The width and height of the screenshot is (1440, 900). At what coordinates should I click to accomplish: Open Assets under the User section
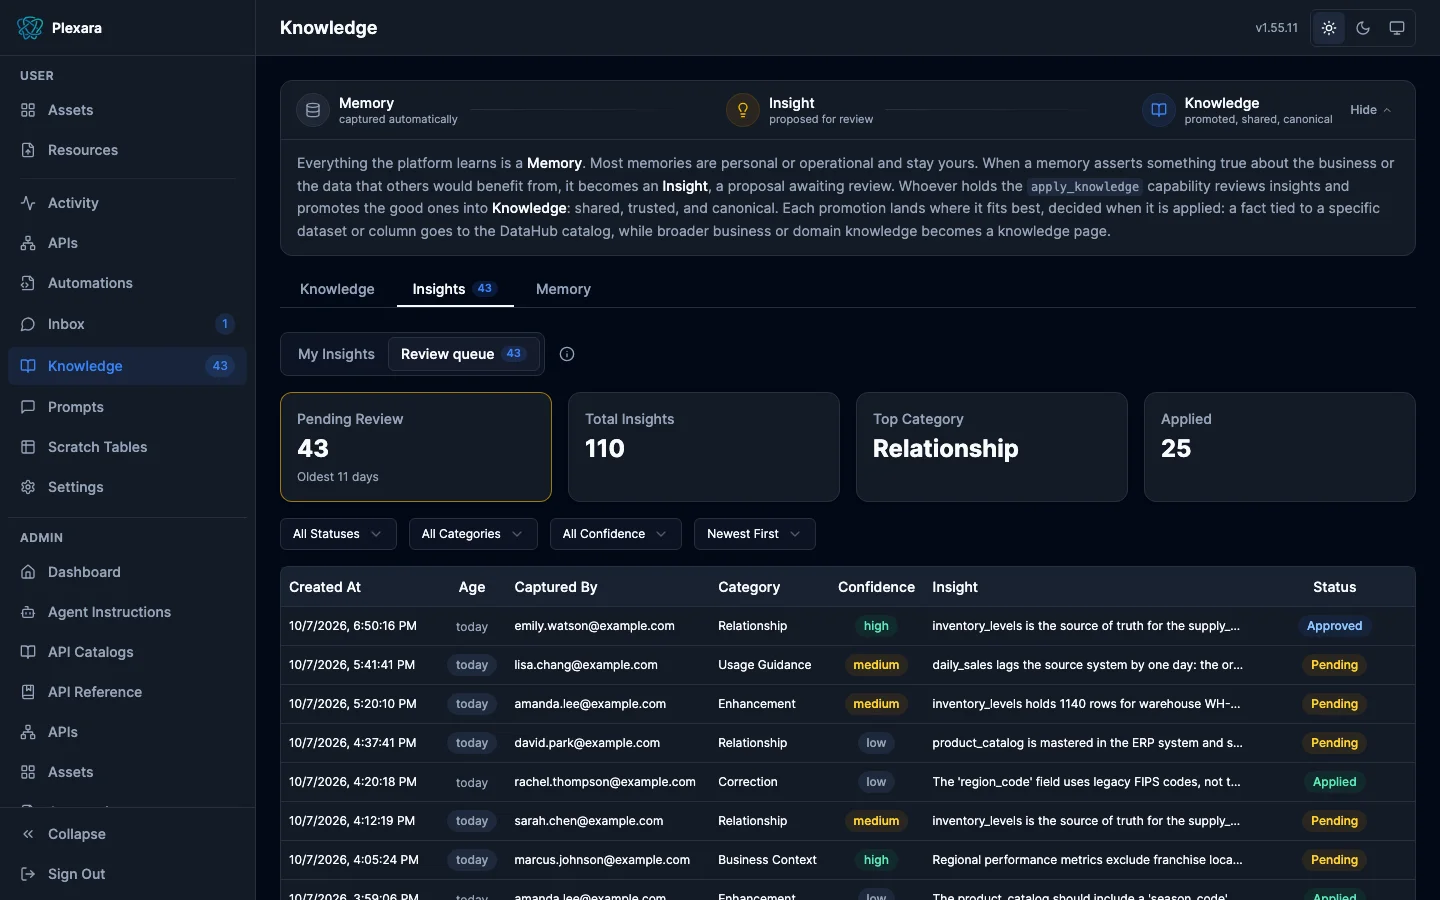tap(127, 110)
